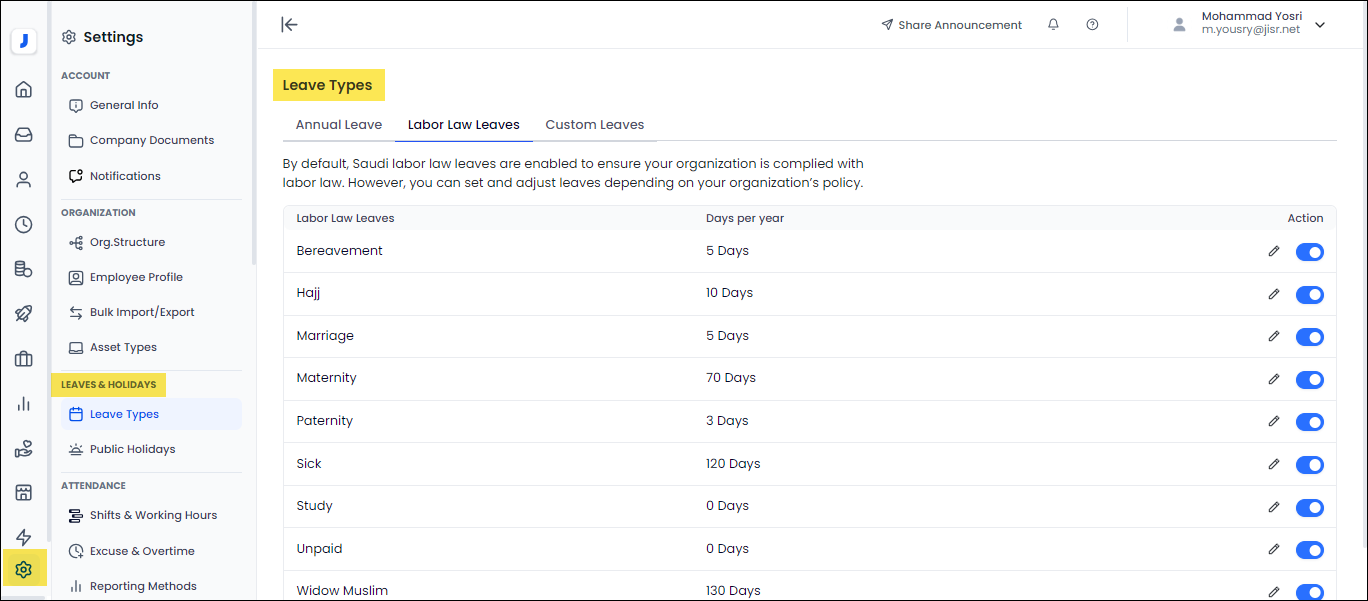
Task: Go to Shifts & Working Hours
Action: 153,515
